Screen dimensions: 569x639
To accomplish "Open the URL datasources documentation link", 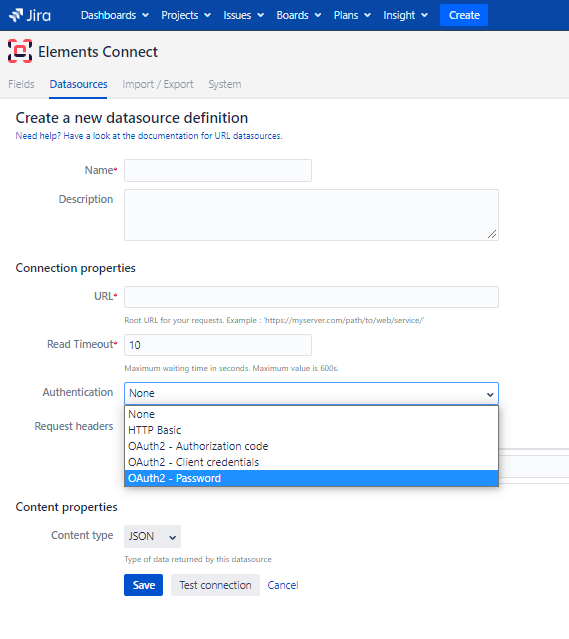I will pos(149,136).
